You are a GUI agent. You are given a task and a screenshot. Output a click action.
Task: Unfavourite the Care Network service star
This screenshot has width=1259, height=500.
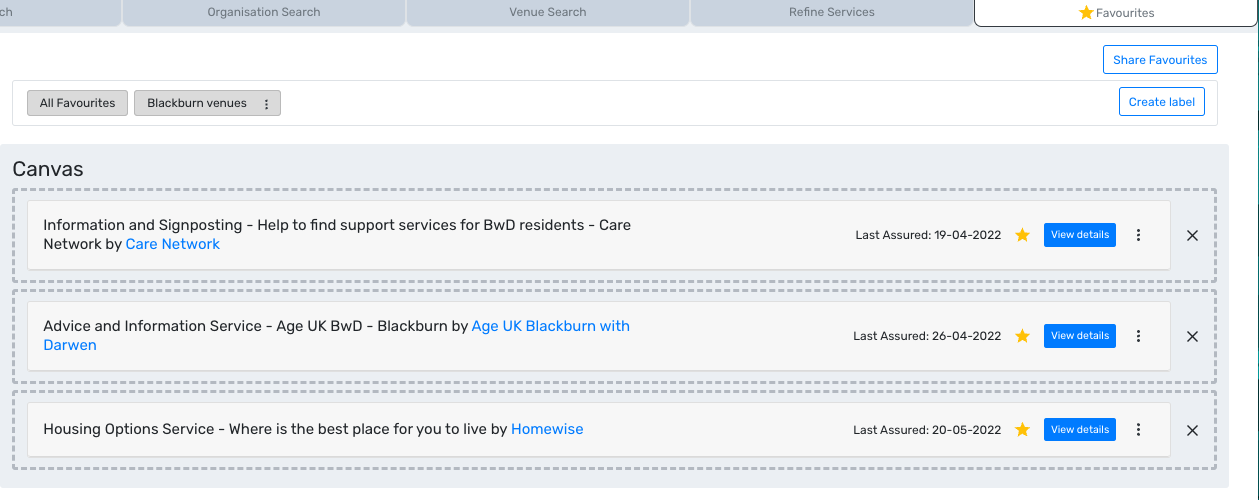click(1022, 235)
